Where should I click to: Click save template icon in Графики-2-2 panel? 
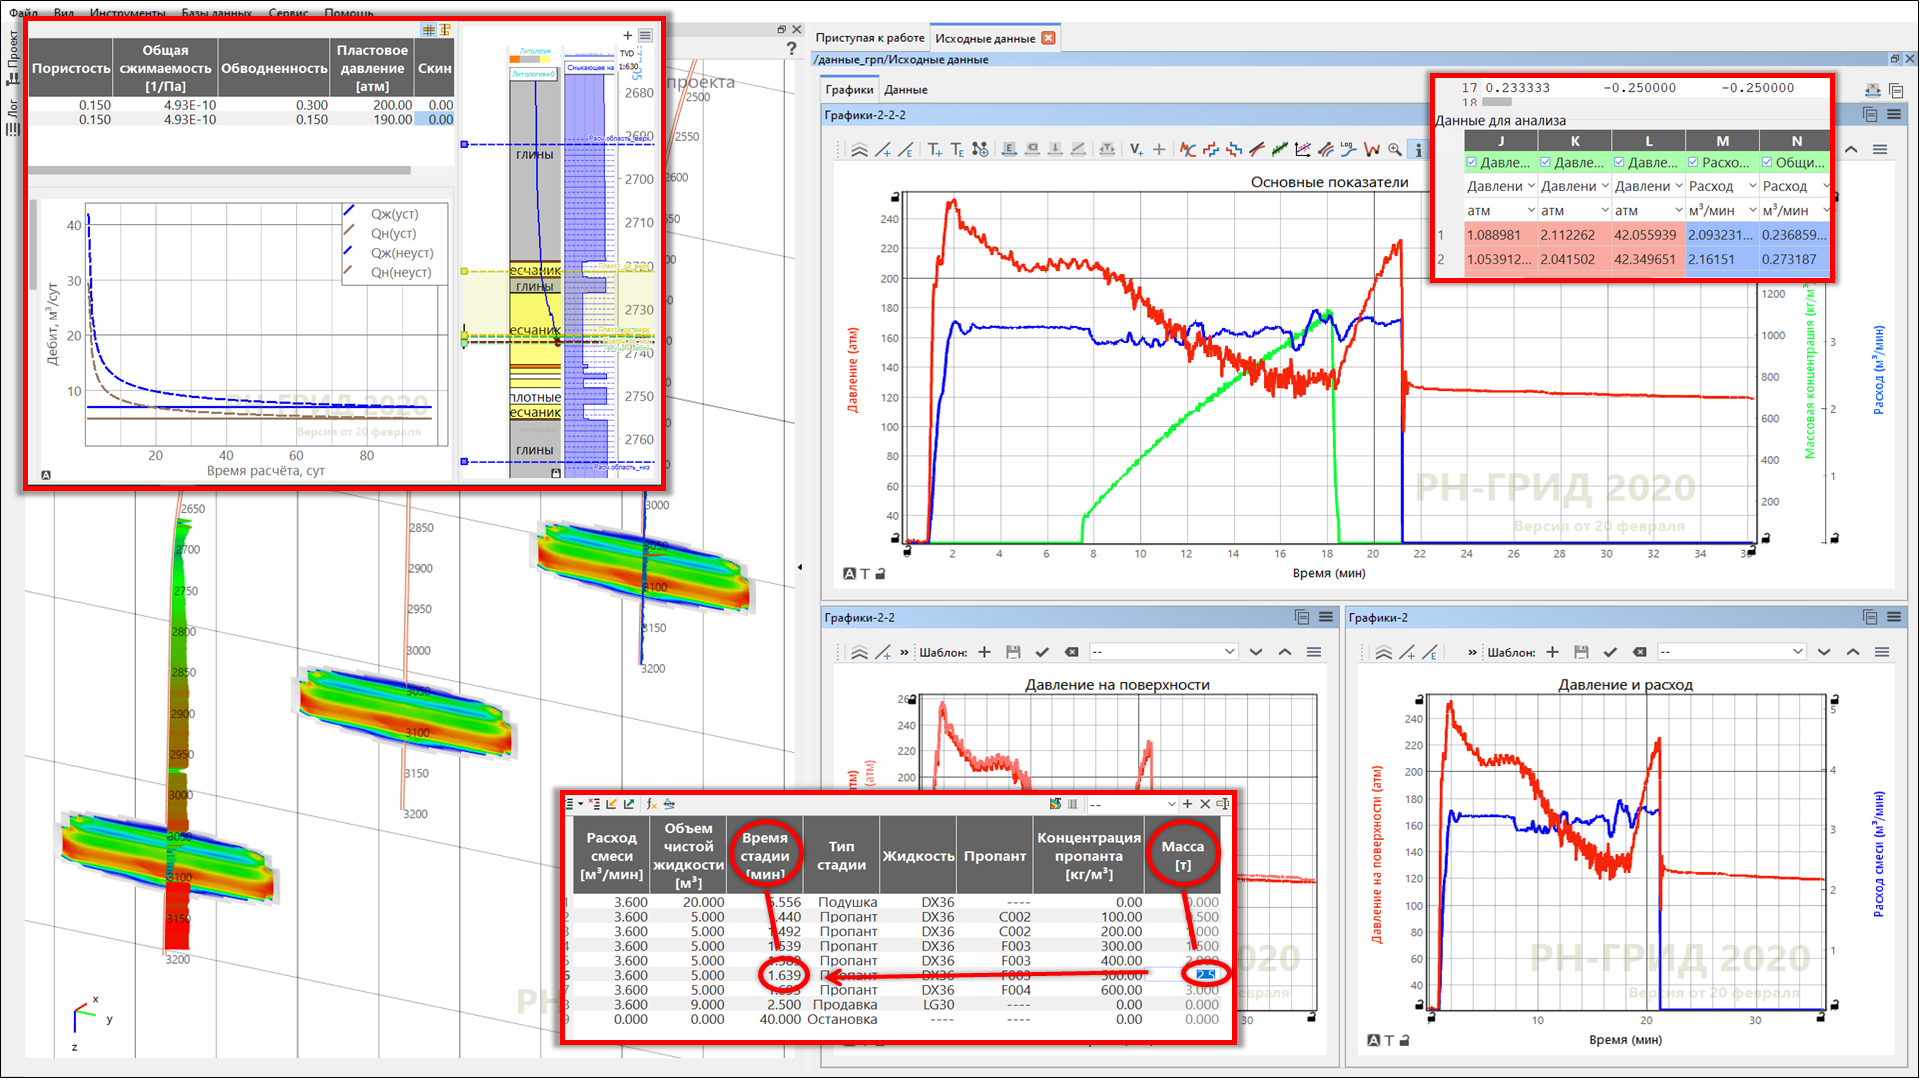tap(1013, 652)
